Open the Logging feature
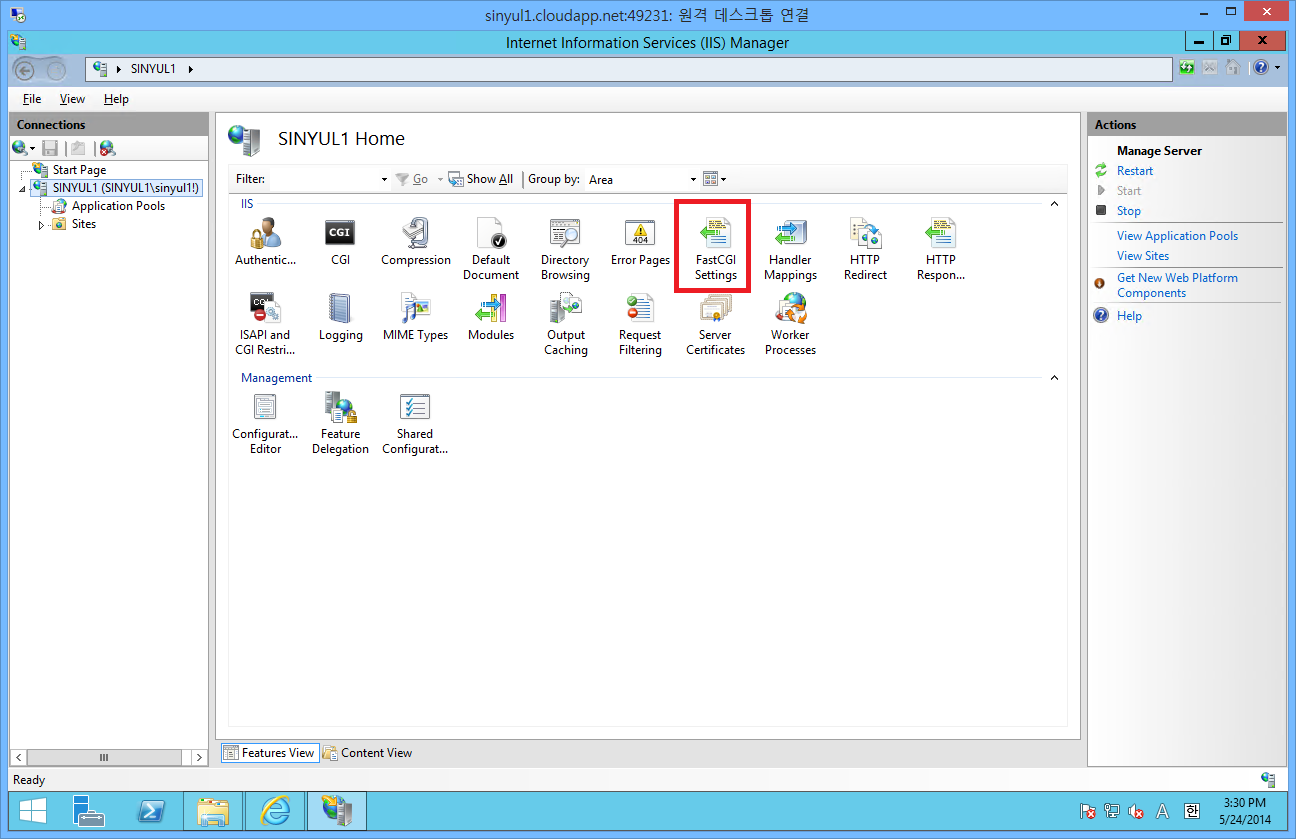The width and height of the screenshot is (1296, 839). coord(340,318)
